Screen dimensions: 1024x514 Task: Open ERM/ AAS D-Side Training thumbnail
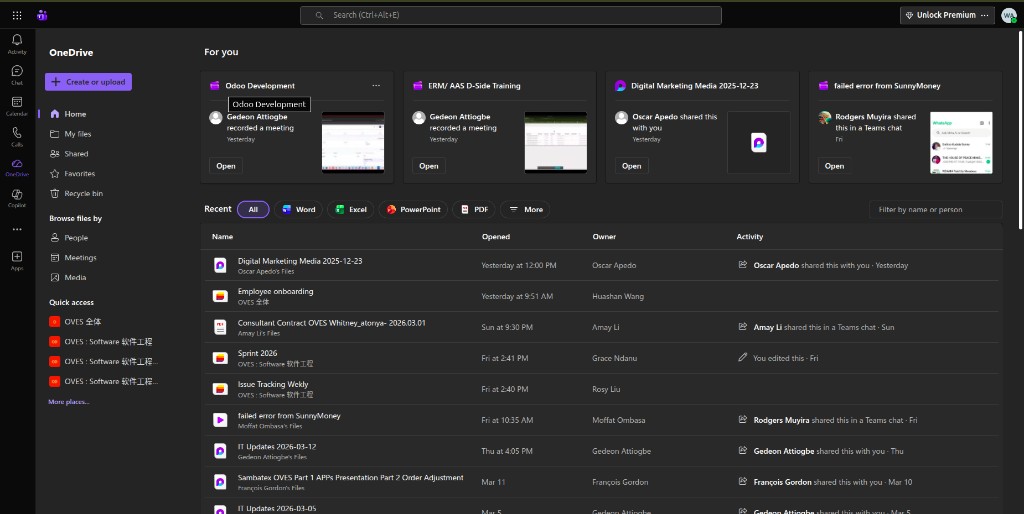pyautogui.click(x=556, y=142)
